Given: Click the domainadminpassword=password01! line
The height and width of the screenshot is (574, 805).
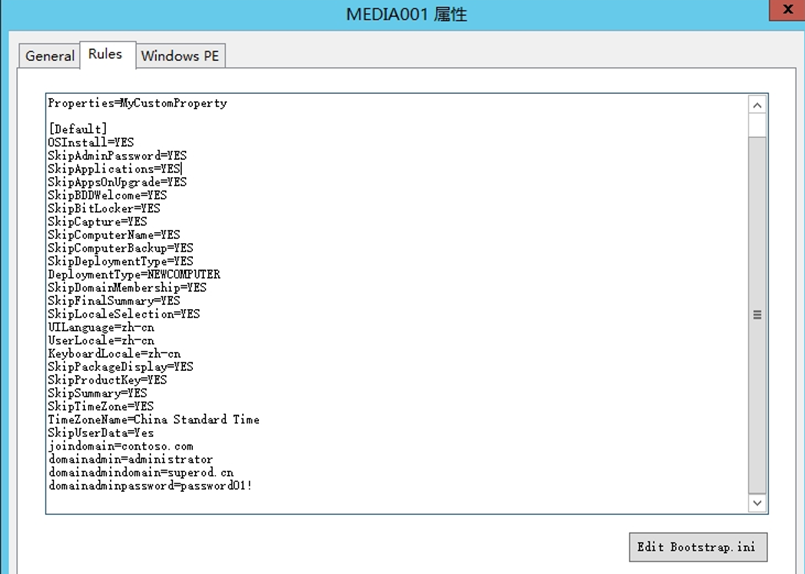Looking at the screenshot, I should (x=150, y=486).
